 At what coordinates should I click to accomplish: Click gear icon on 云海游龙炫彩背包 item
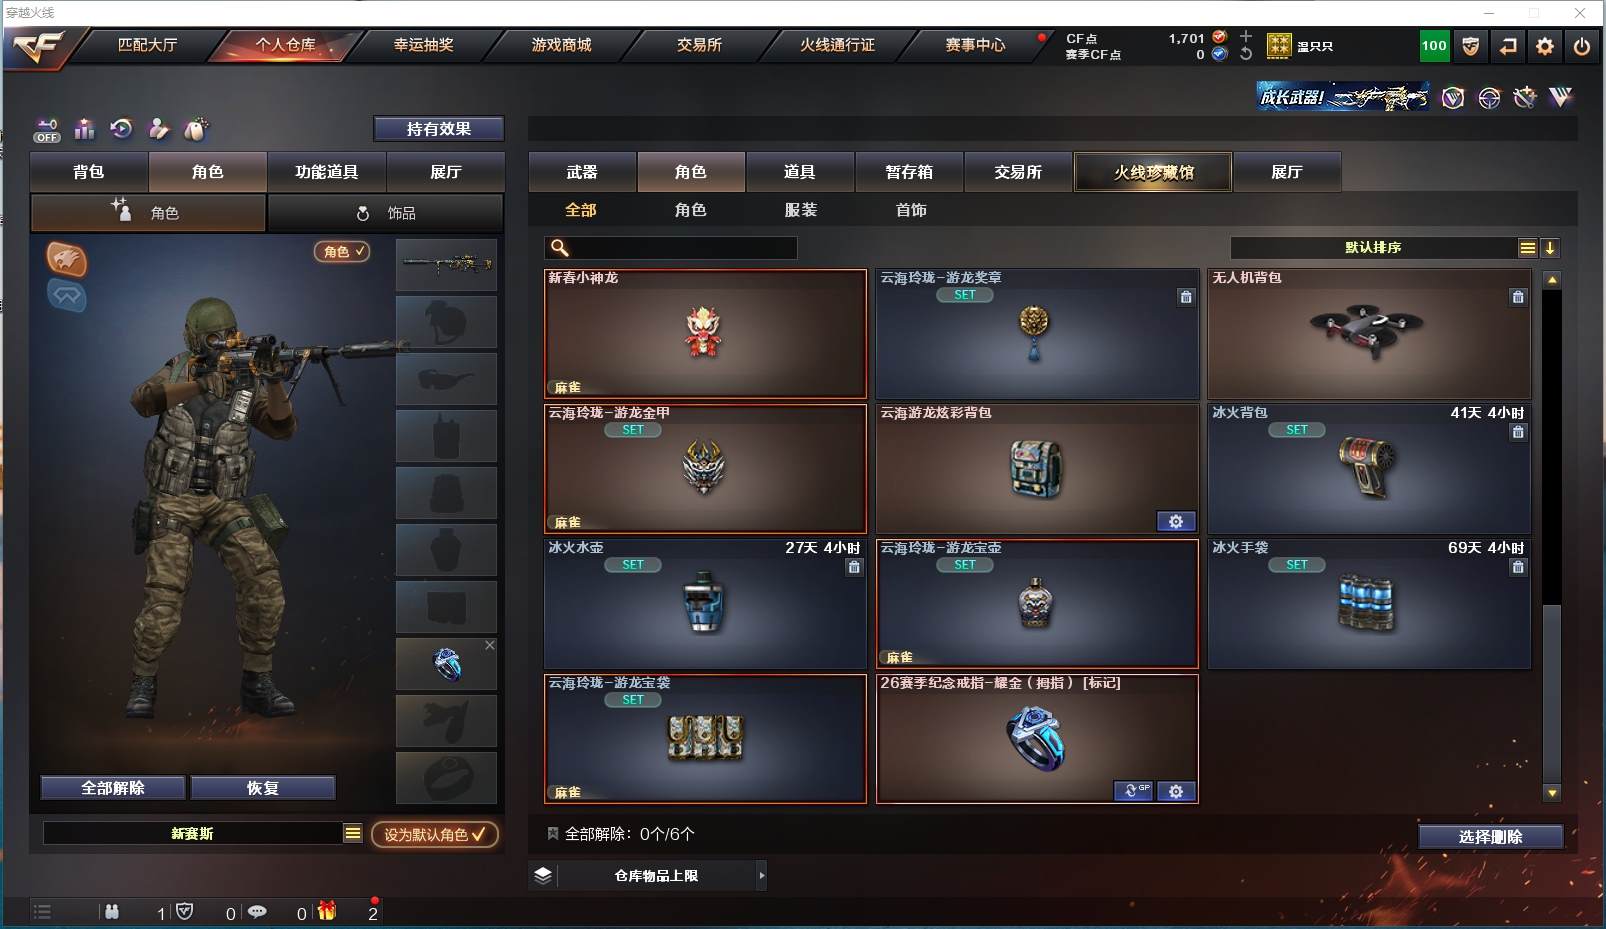(x=1176, y=521)
